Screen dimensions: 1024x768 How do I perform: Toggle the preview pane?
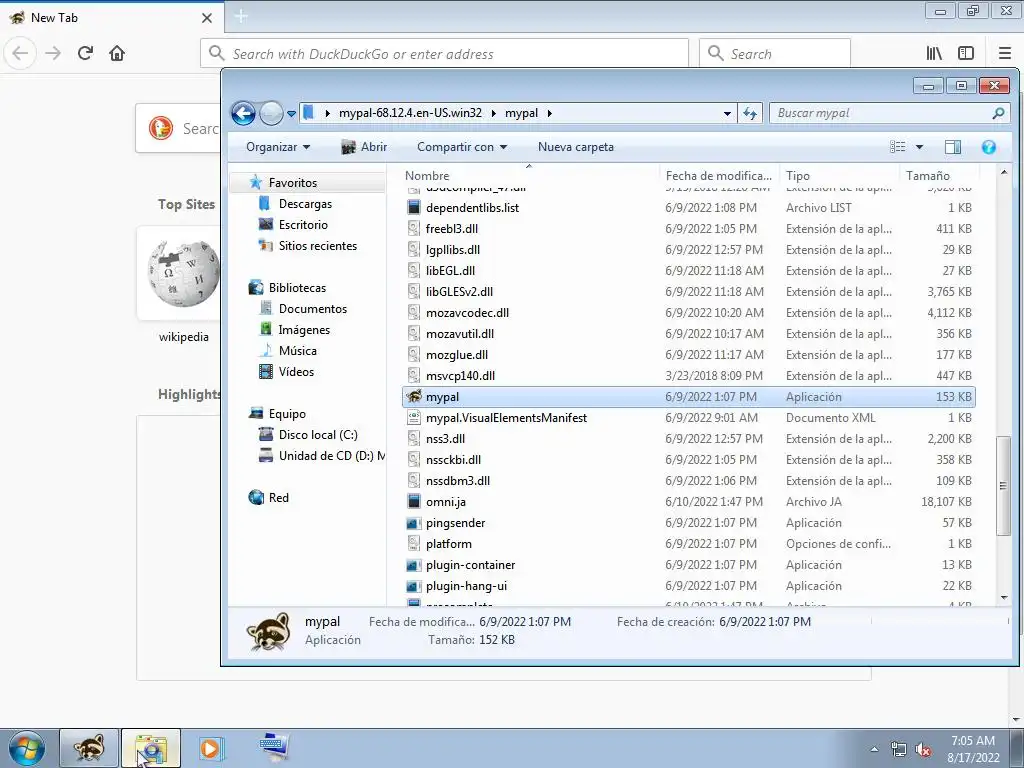click(953, 147)
